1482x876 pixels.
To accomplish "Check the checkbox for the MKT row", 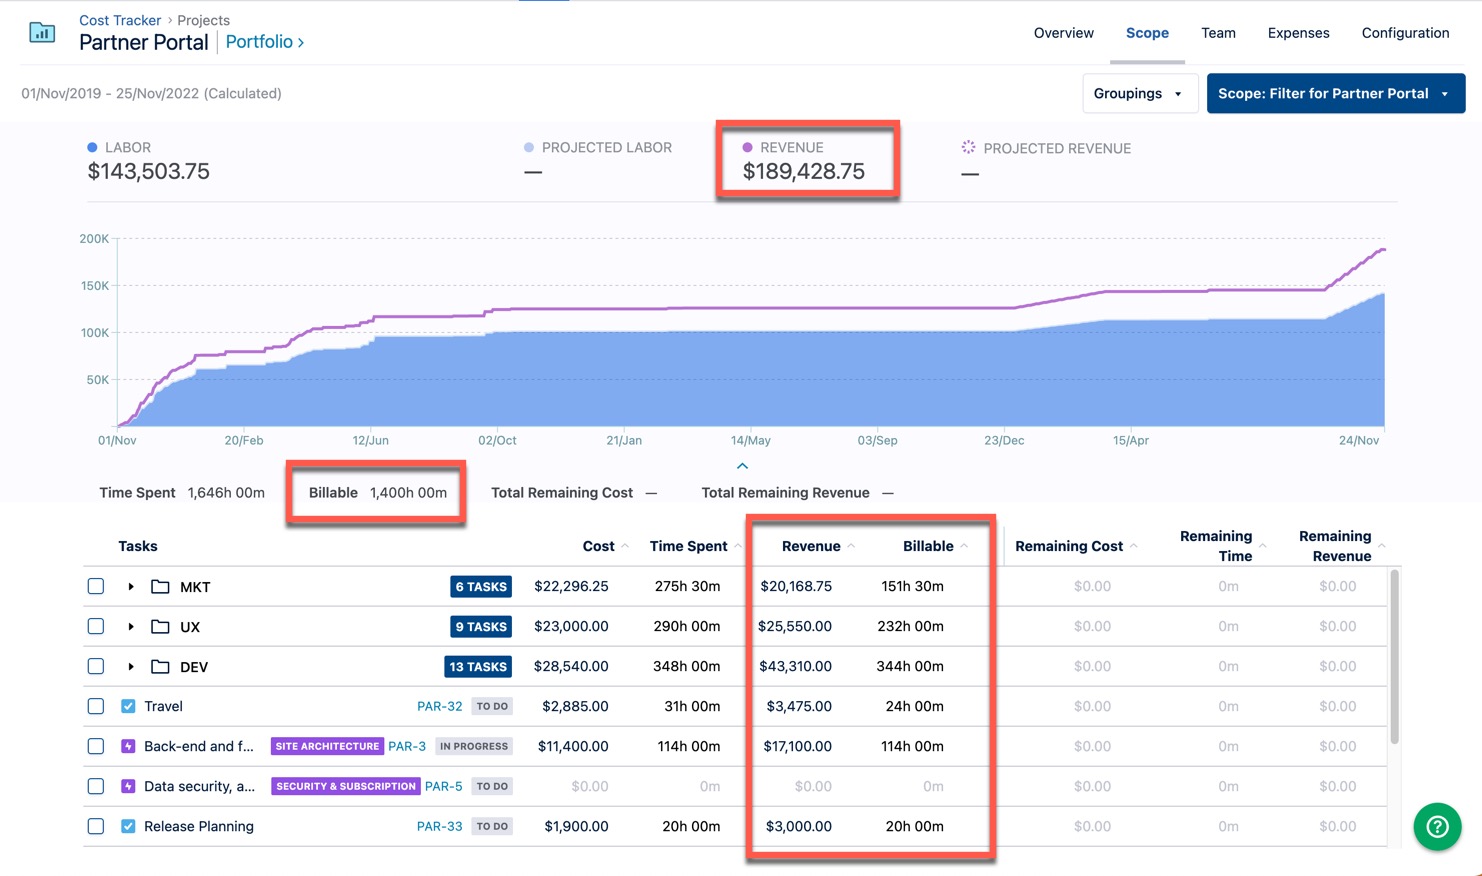I will click(x=95, y=586).
